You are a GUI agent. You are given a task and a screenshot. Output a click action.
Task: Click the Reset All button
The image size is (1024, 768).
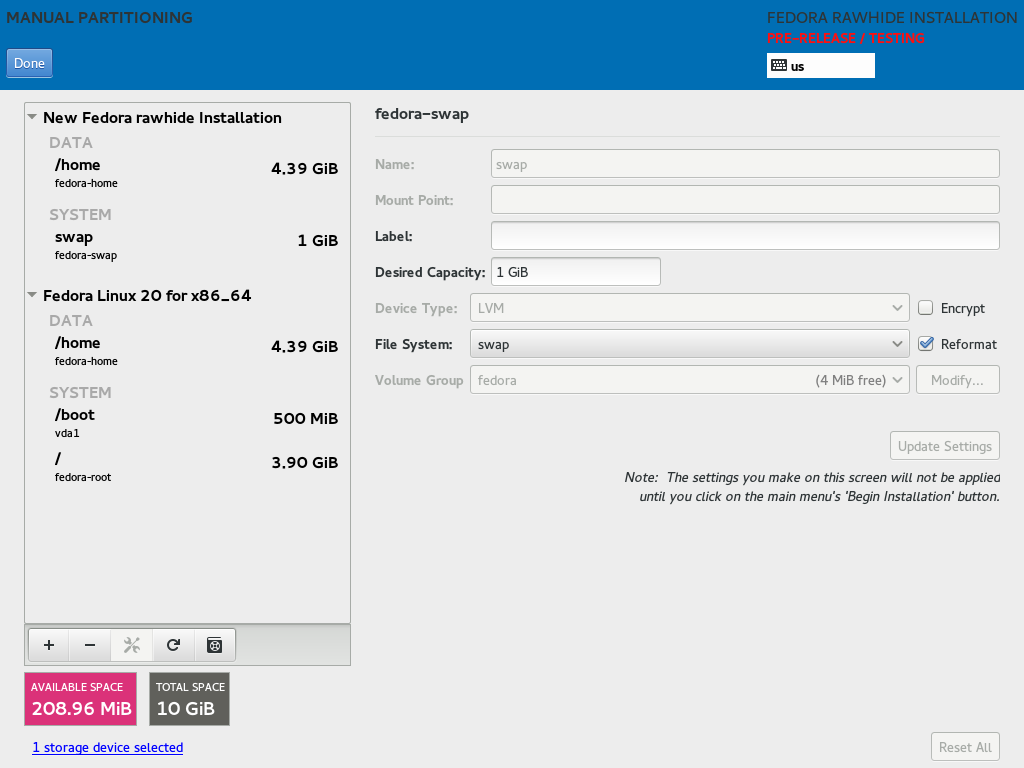tap(965, 746)
